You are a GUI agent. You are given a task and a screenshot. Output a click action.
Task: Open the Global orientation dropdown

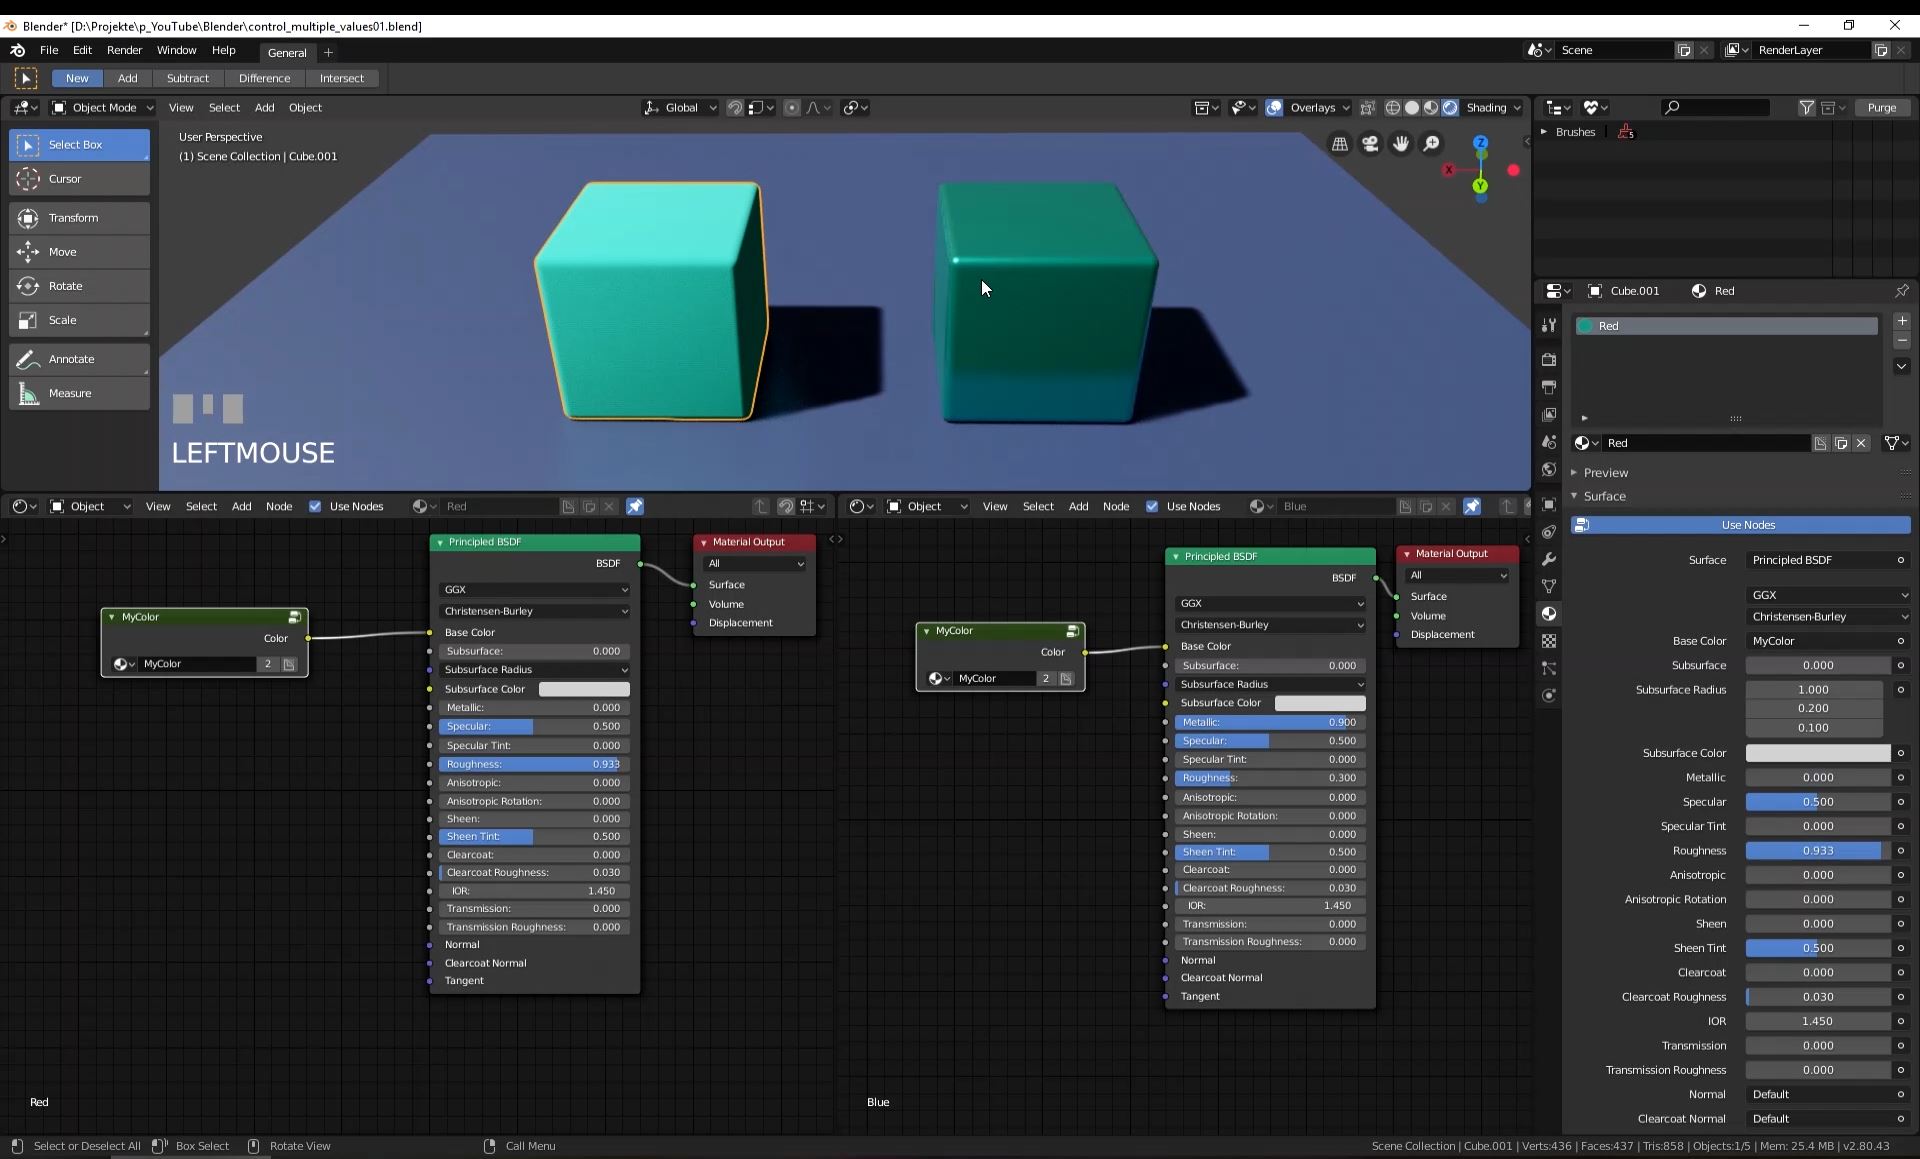point(681,108)
